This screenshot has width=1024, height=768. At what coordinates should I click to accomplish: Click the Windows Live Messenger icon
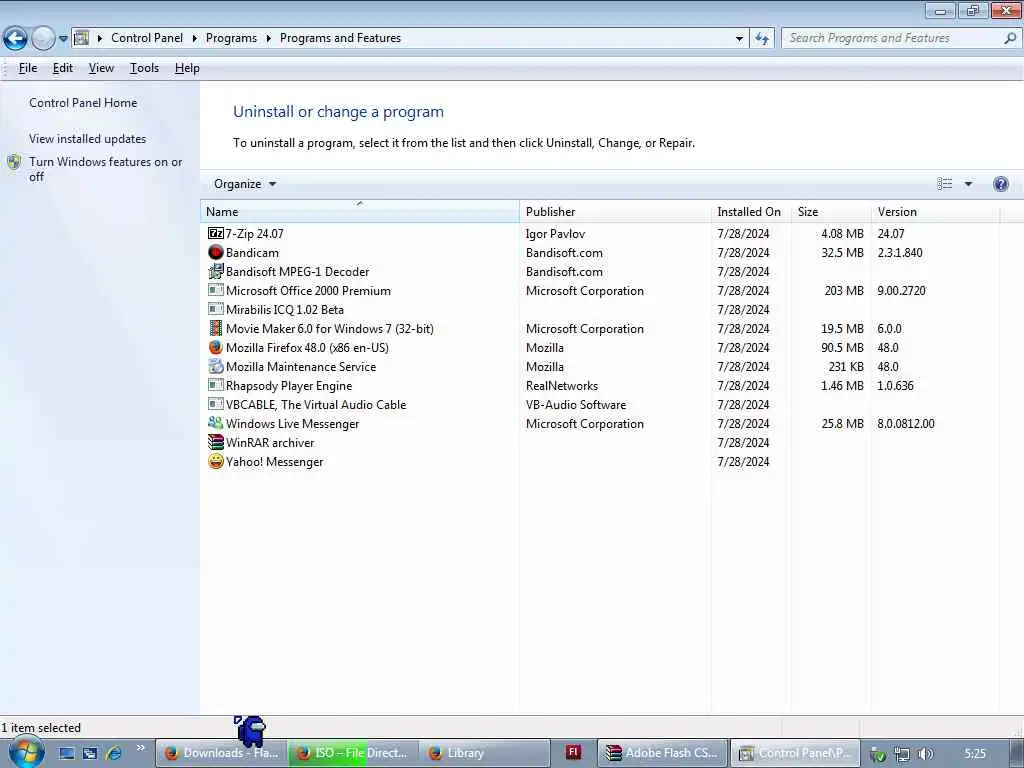pyautogui.click(x=216, y=423)
